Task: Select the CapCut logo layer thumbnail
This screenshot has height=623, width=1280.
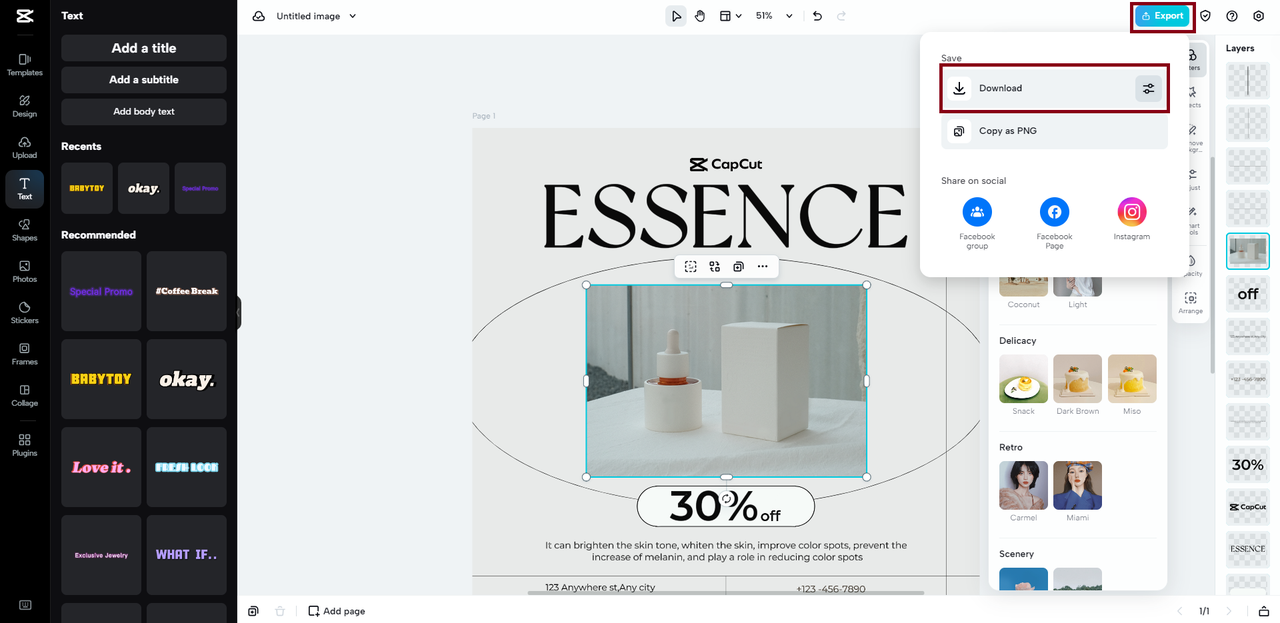Action: [x=1248, y=507]
